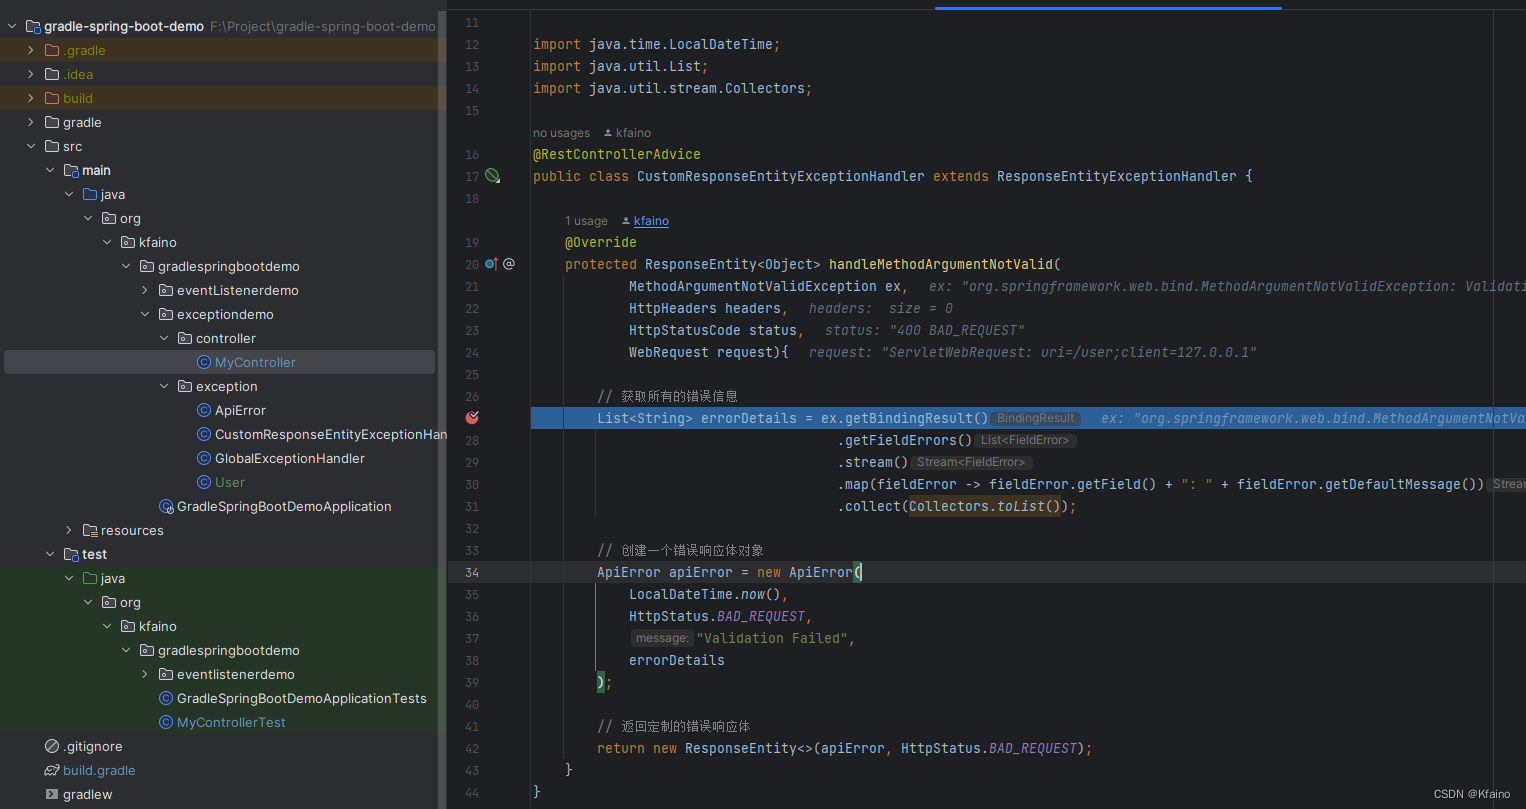Expand the eventListenerdemo package under main
1526x809 pixels.
point(145,290)
